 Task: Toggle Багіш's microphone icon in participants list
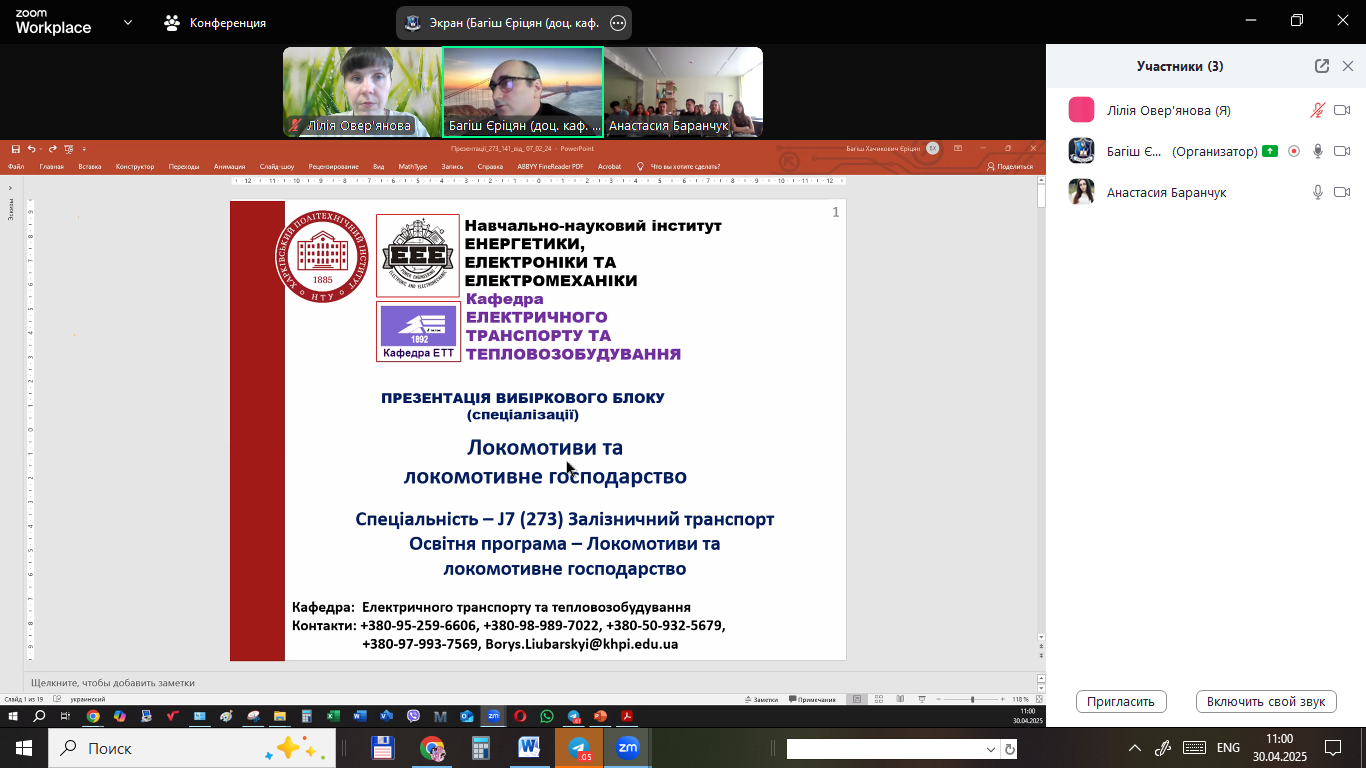click(1319, 151)
